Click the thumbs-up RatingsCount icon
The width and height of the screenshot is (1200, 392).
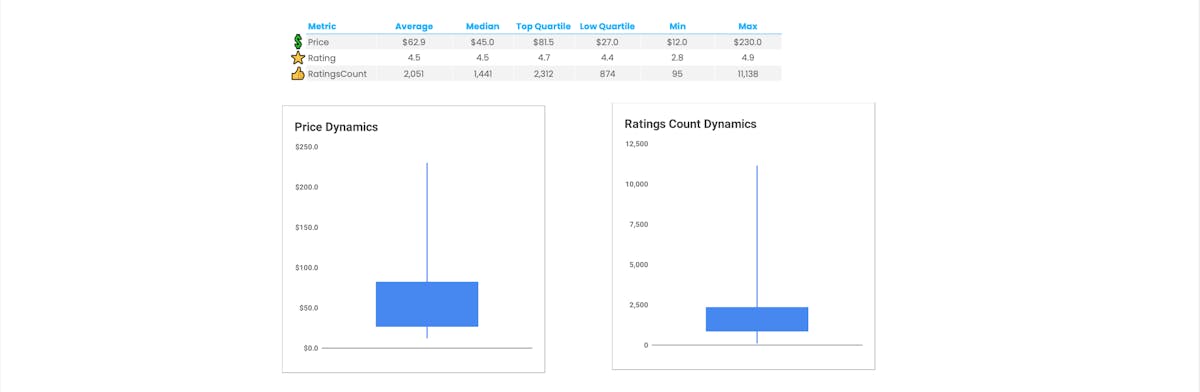pyautogui.click(x=297, y=74)
